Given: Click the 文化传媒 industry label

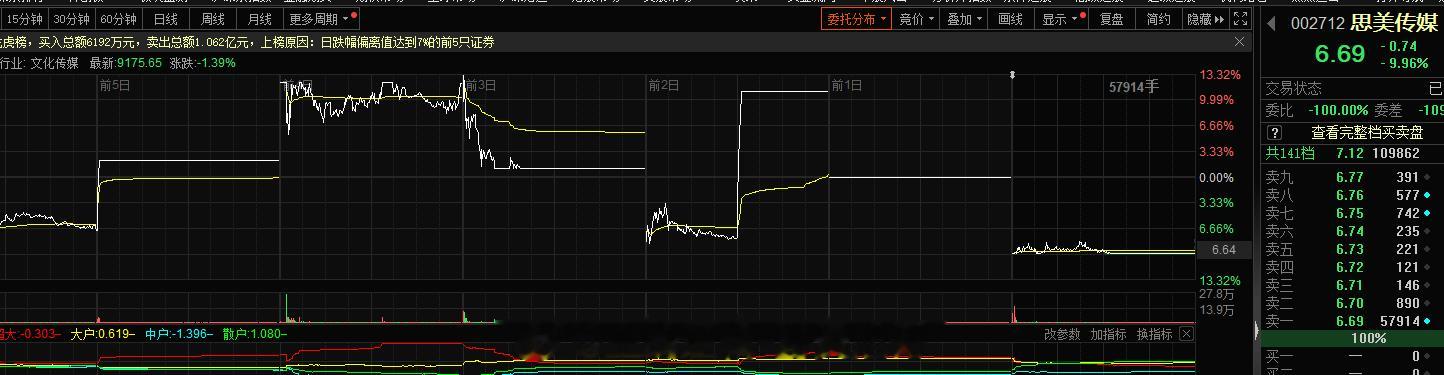Looking at the screenshot, I should [x=54, y=62].
